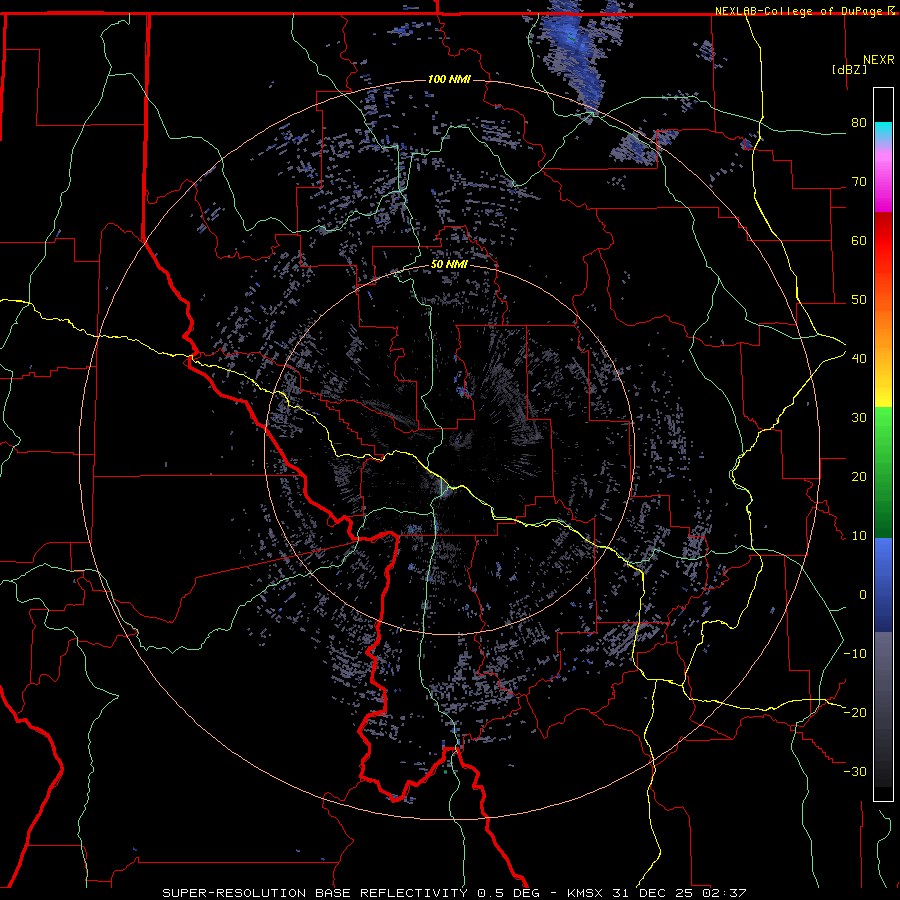Screen dimensions: 900x900
Task: Click the 10 value on the dBZ scale
Action: click(859, 536)
